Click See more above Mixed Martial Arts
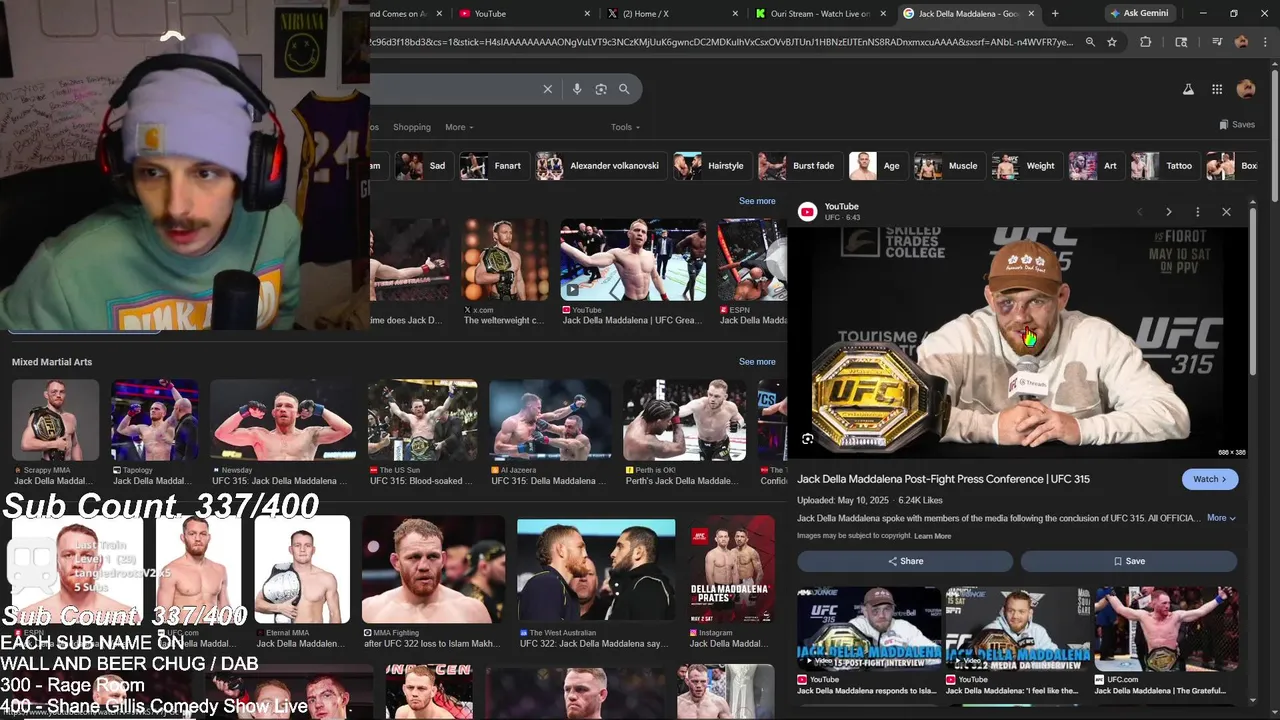The height and width of the screenshot is (720, 1280). (x=757, y=201)
